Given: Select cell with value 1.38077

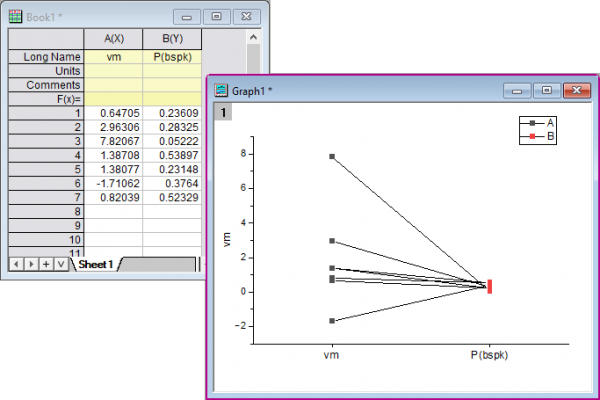Looking at the screenshot, I should coord(113,169).
